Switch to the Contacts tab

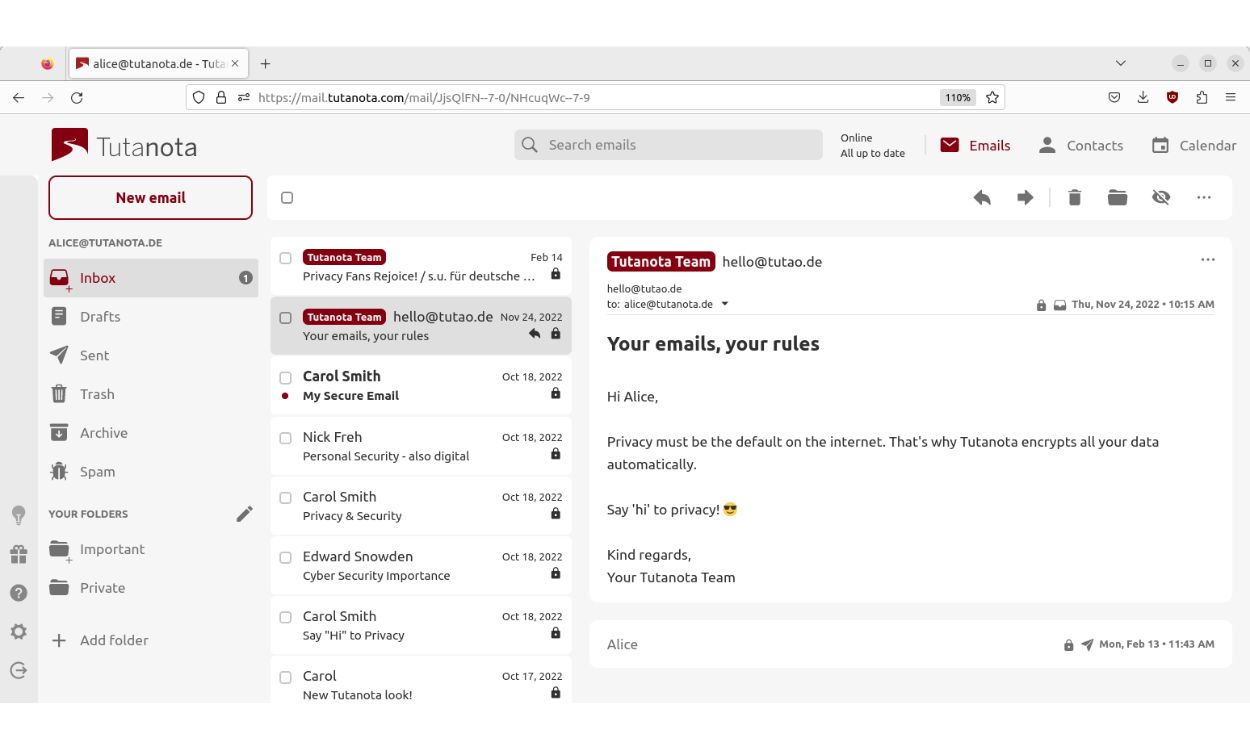[1082, 145]
